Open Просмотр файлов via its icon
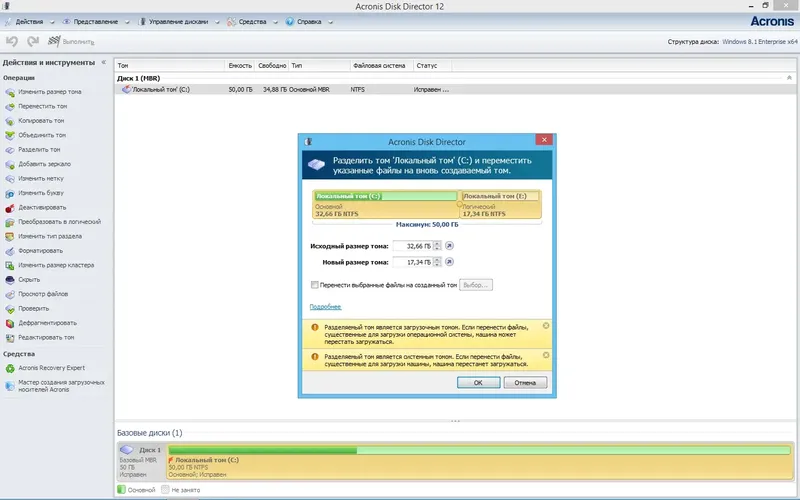Viewport: 800px width, 500px height. [x=10, y=294]
